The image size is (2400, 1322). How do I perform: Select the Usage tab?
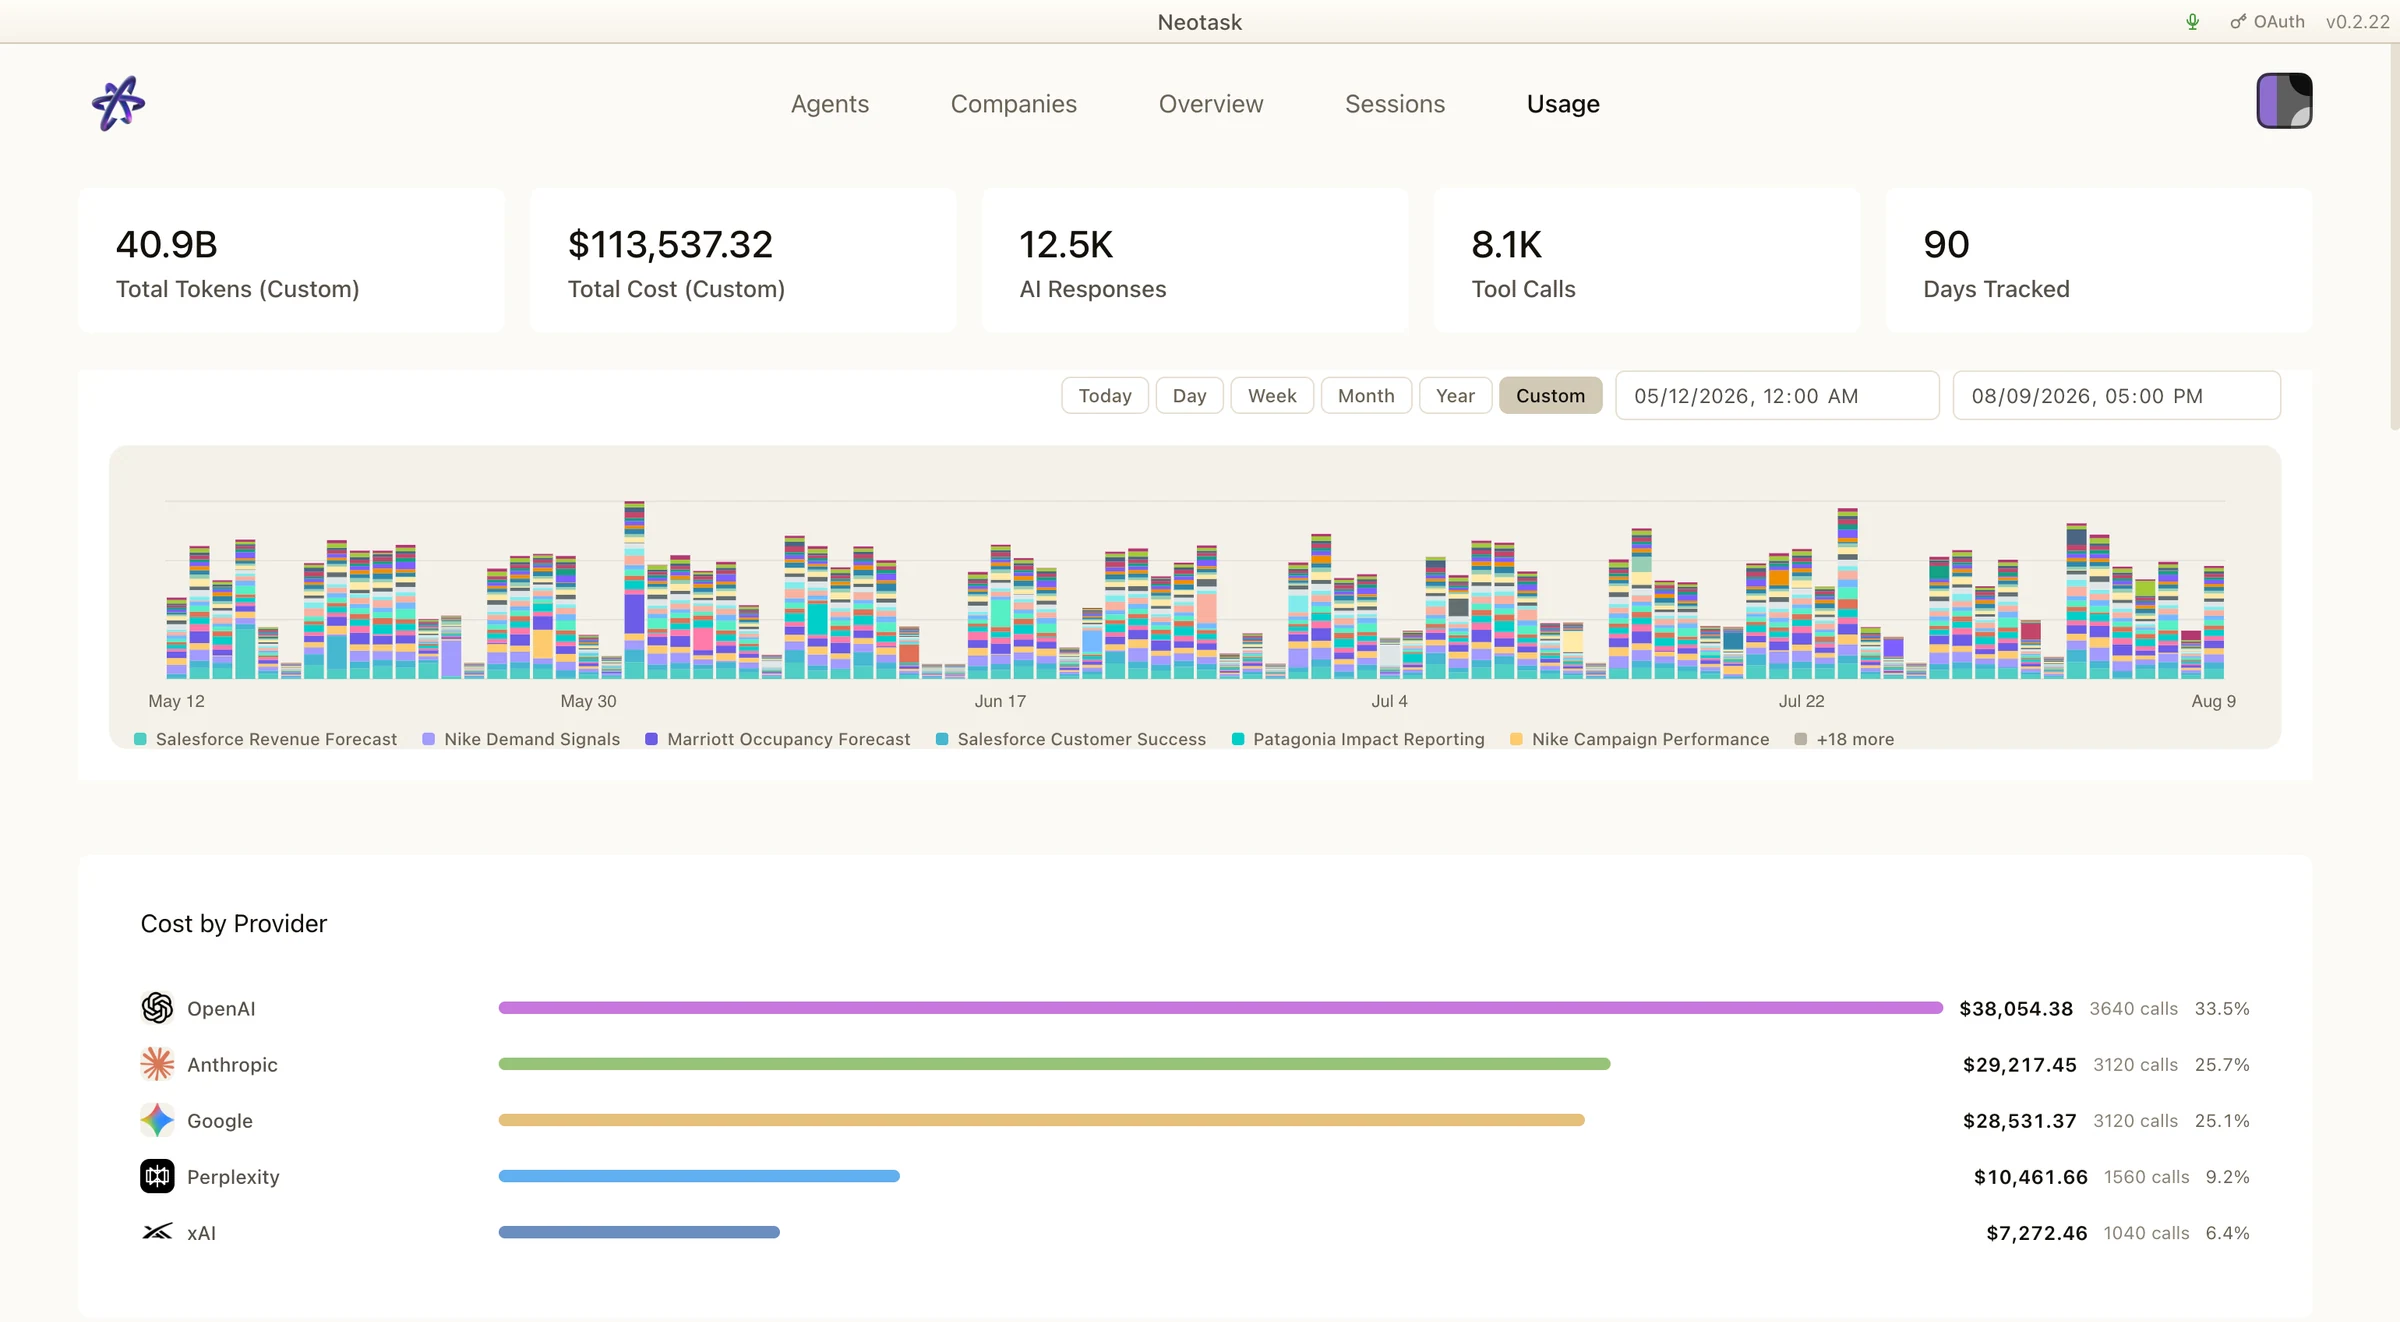1562,104
